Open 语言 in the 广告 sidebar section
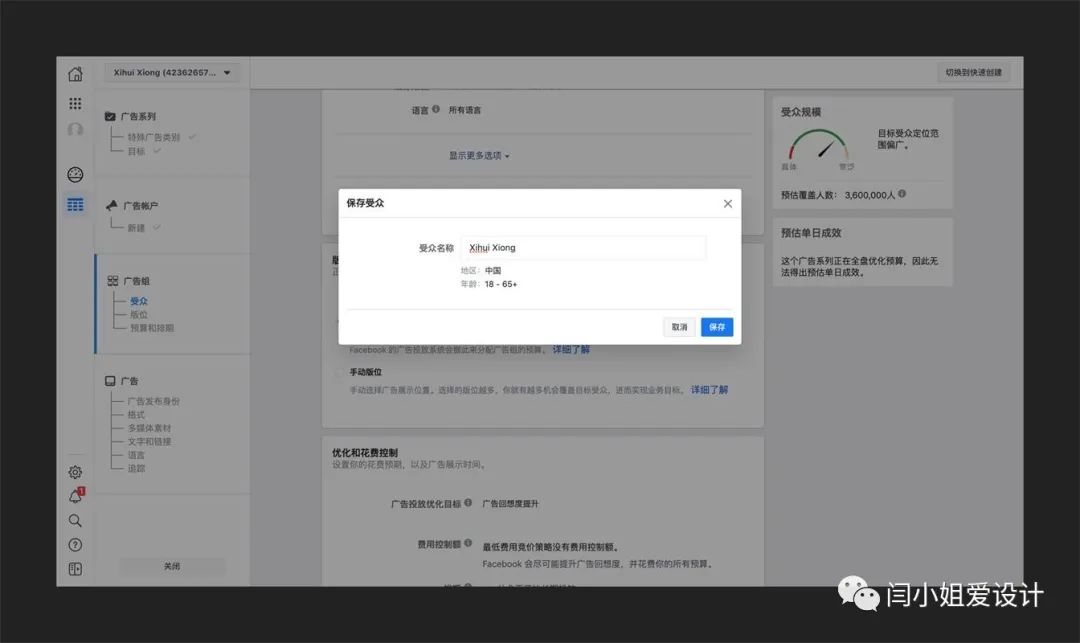Image resolution: width=1080 pixels, height=643 pixels. (136, 455)
